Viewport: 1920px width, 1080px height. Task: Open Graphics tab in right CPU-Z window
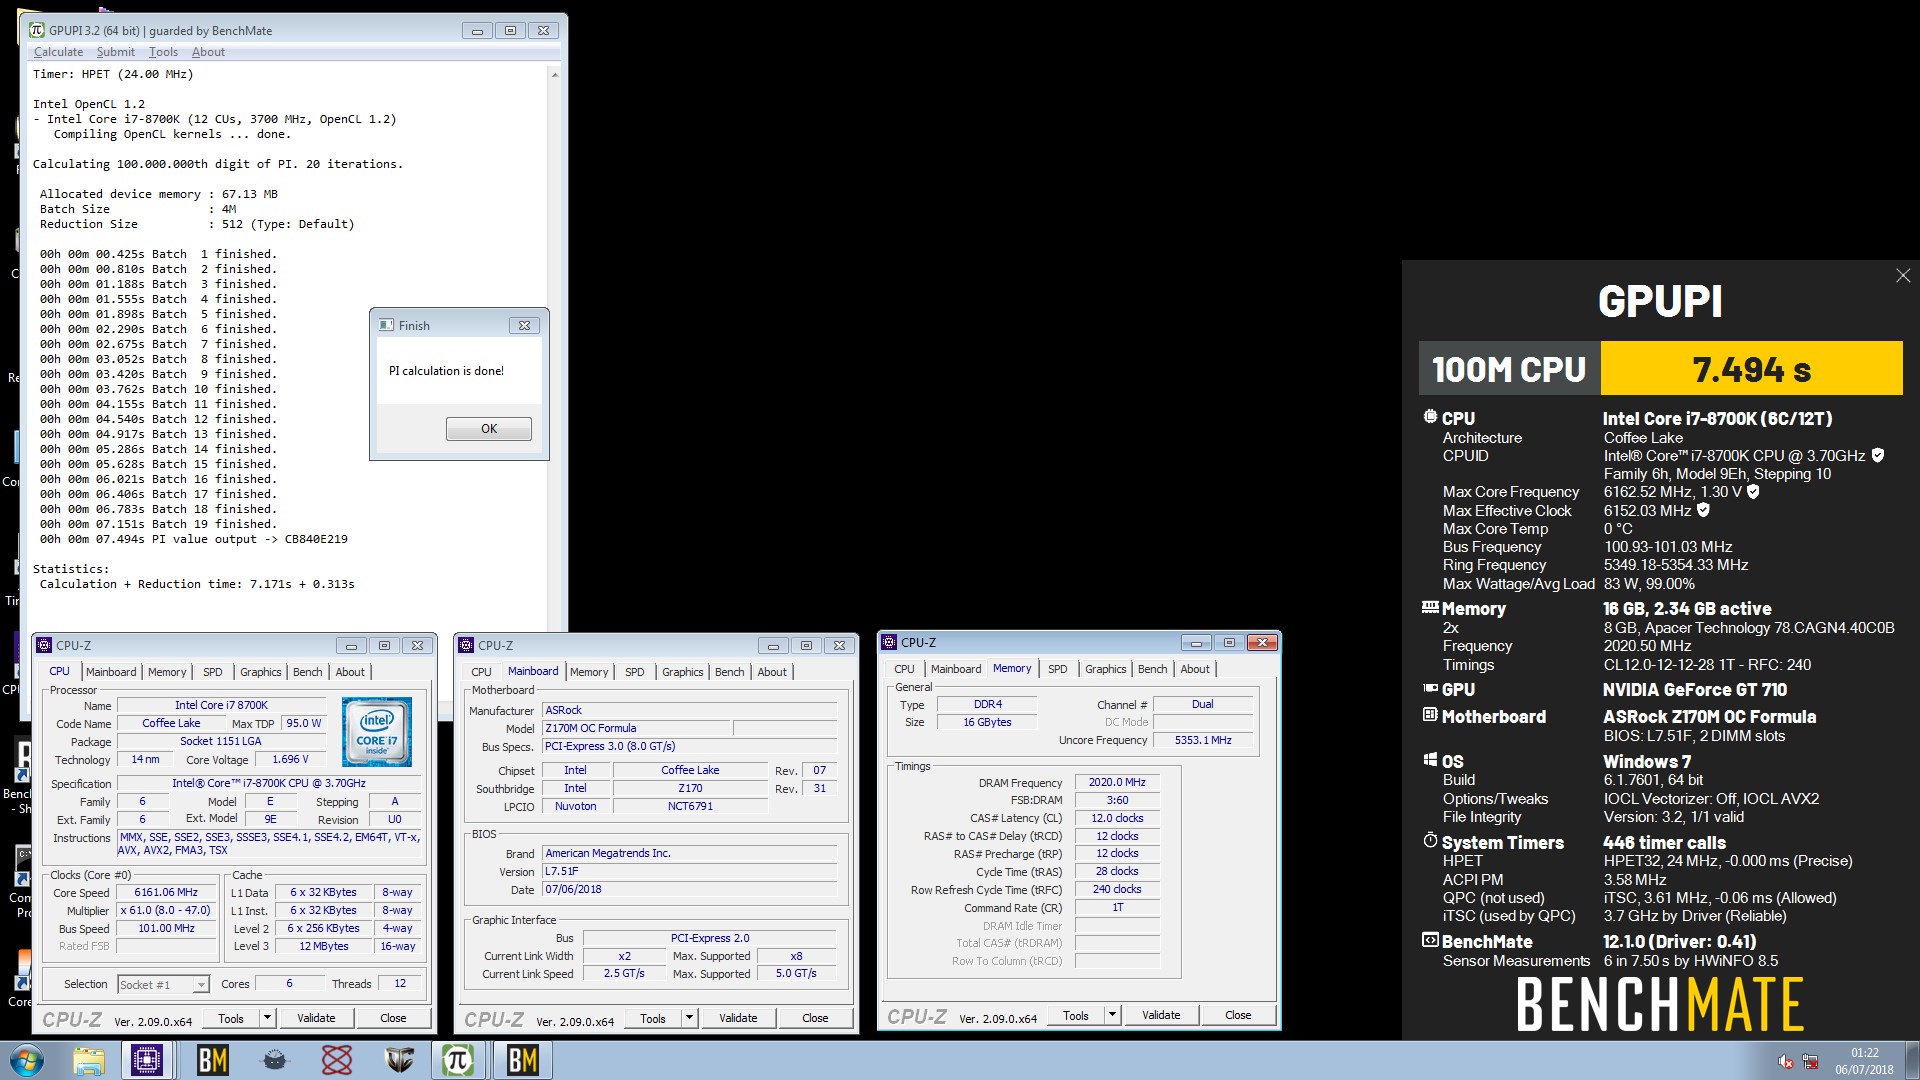pos(1106,669)
